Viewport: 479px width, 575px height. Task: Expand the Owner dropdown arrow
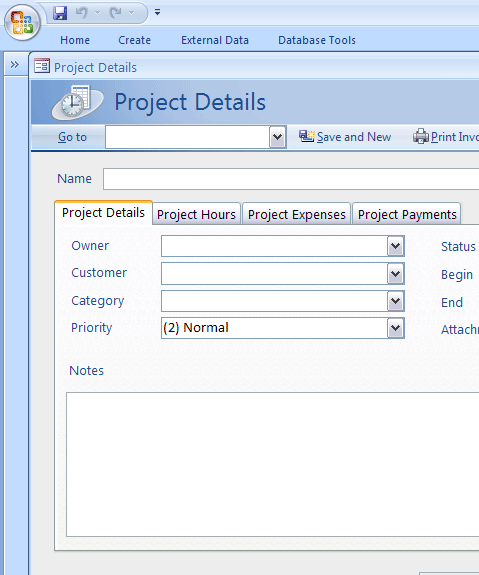pos(396,246)
